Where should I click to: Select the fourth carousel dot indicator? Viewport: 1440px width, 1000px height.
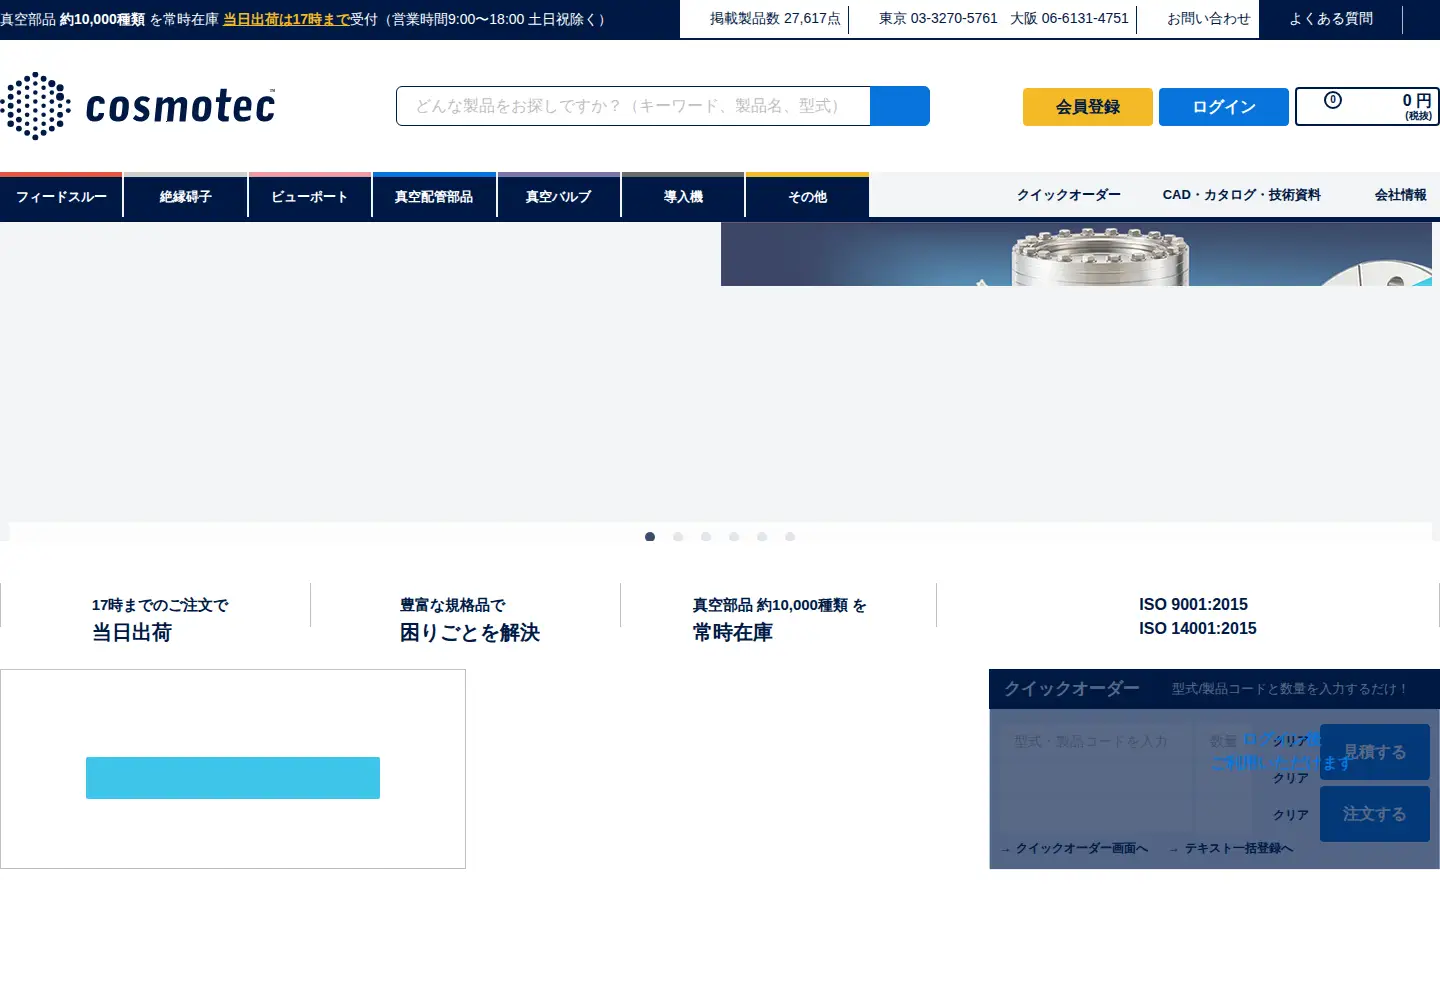(x=734, y=537)
